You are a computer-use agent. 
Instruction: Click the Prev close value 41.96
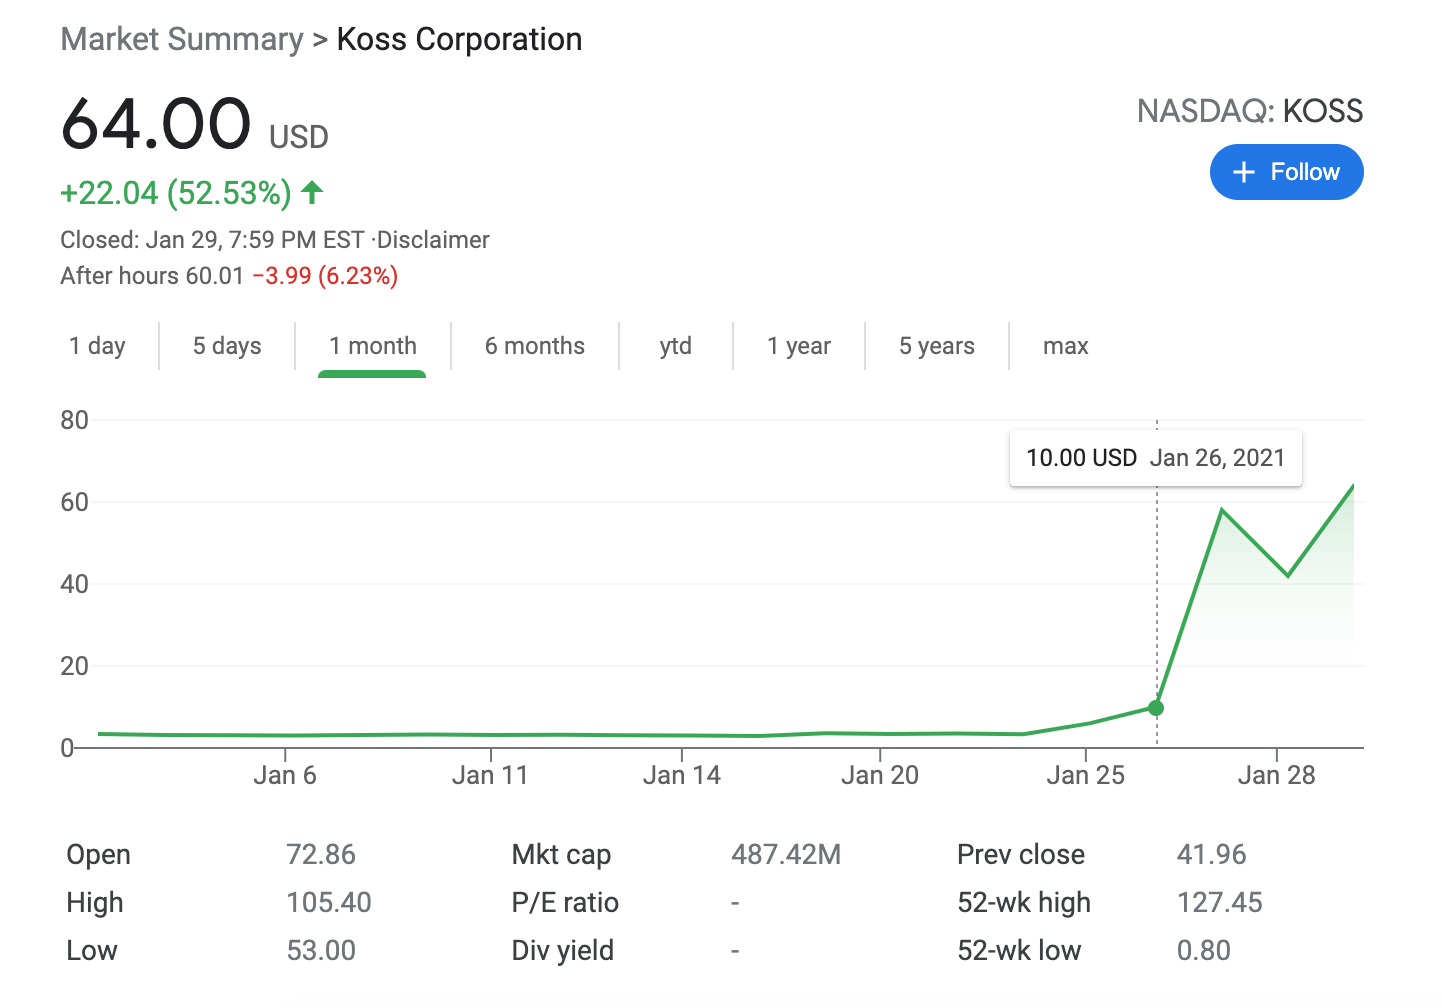coord(1212,855)
